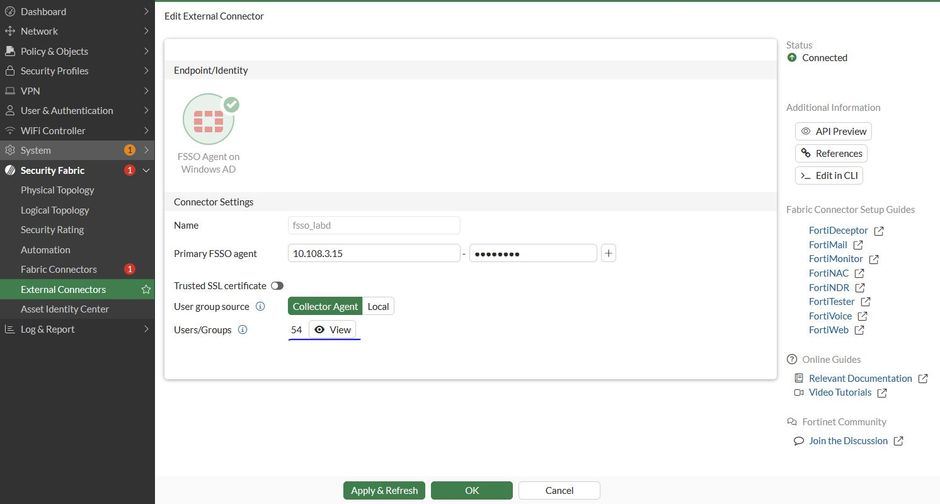Click the System gear icon
The height and width of the screenshot is (504, 940).
(x=10, y=150)
